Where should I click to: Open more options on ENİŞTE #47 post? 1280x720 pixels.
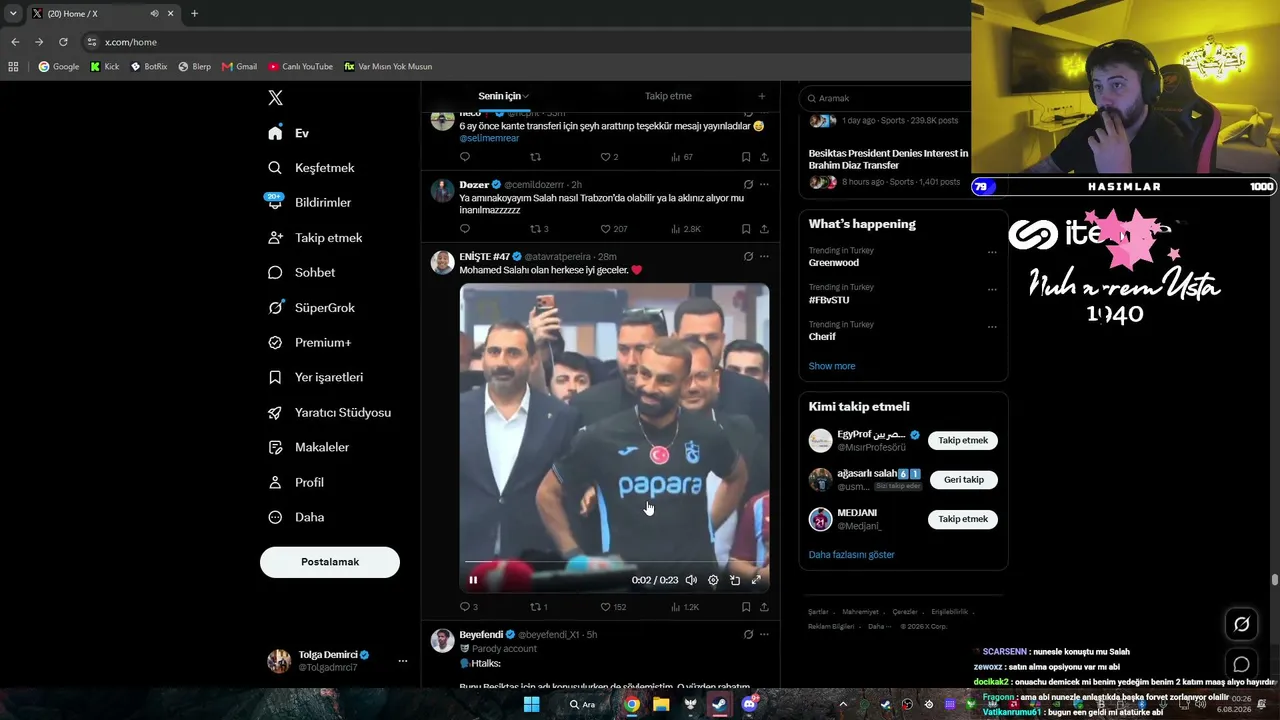764,257
